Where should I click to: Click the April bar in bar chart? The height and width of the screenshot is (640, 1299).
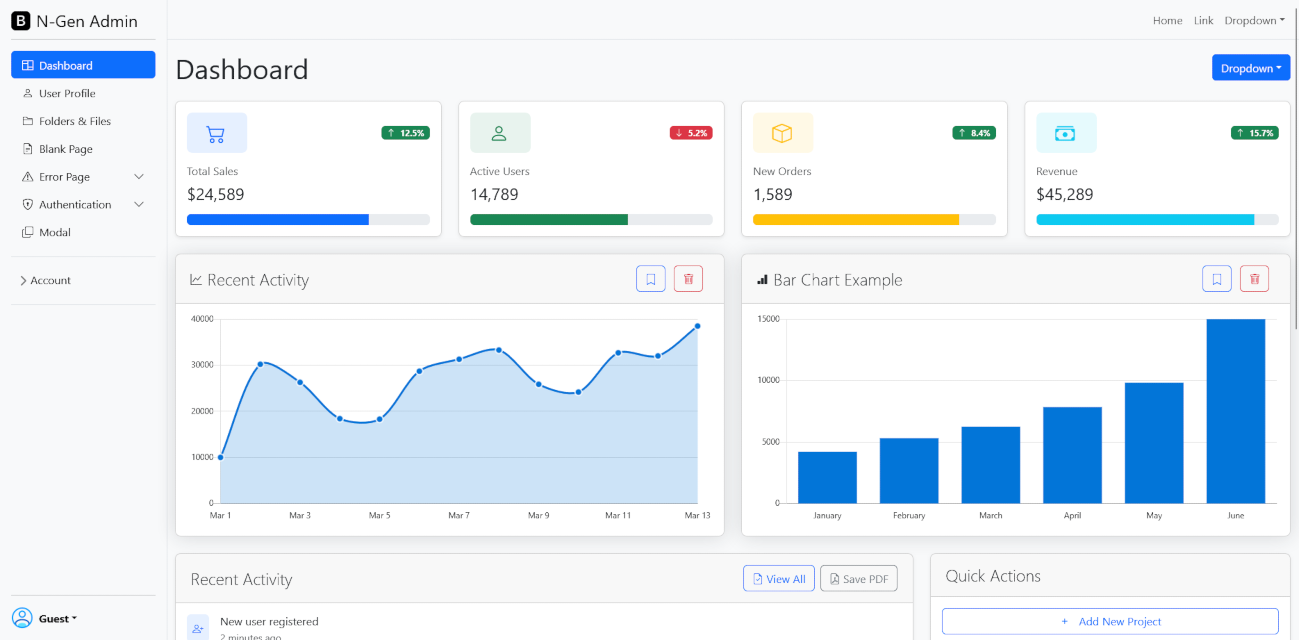(1072, 455)
